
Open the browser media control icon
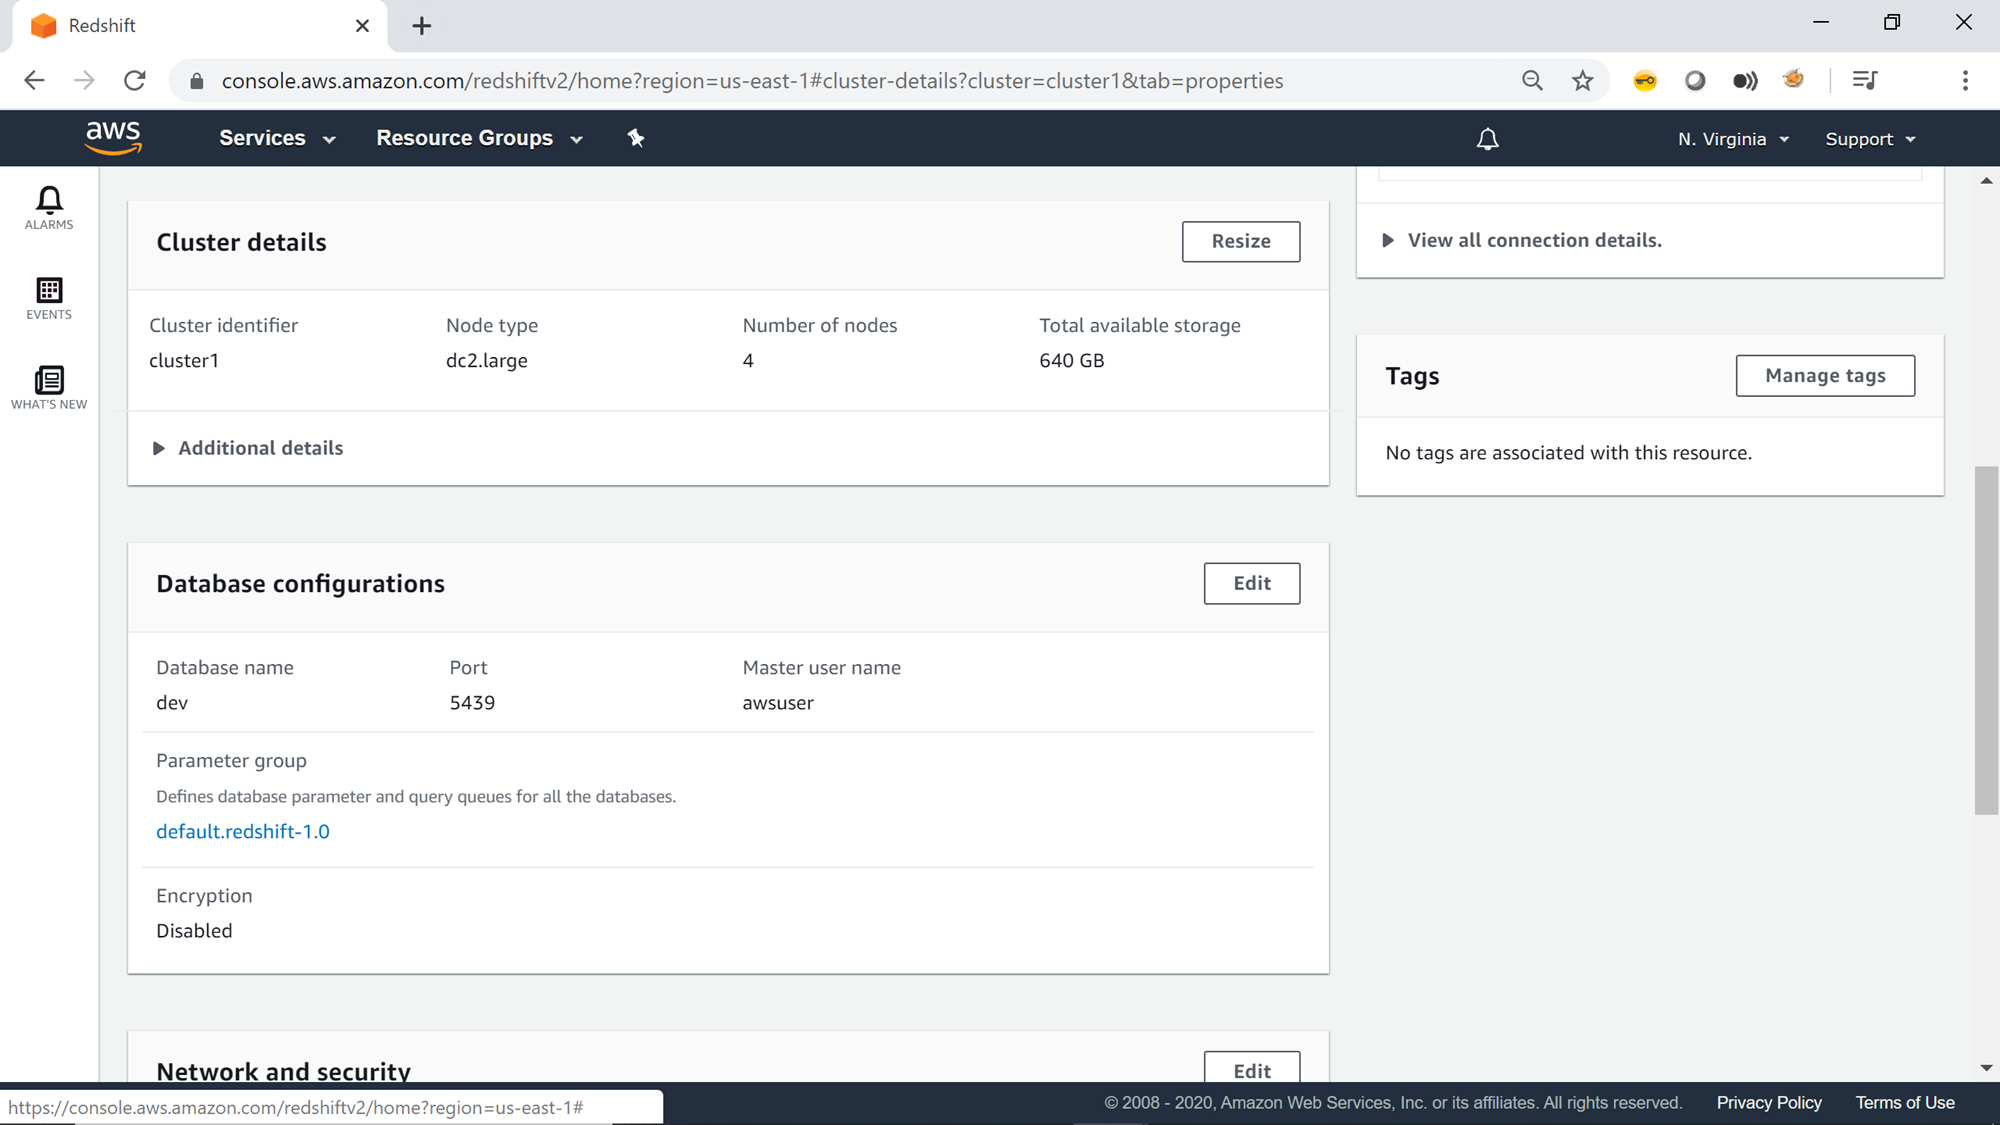click(x=1865, y=81)
